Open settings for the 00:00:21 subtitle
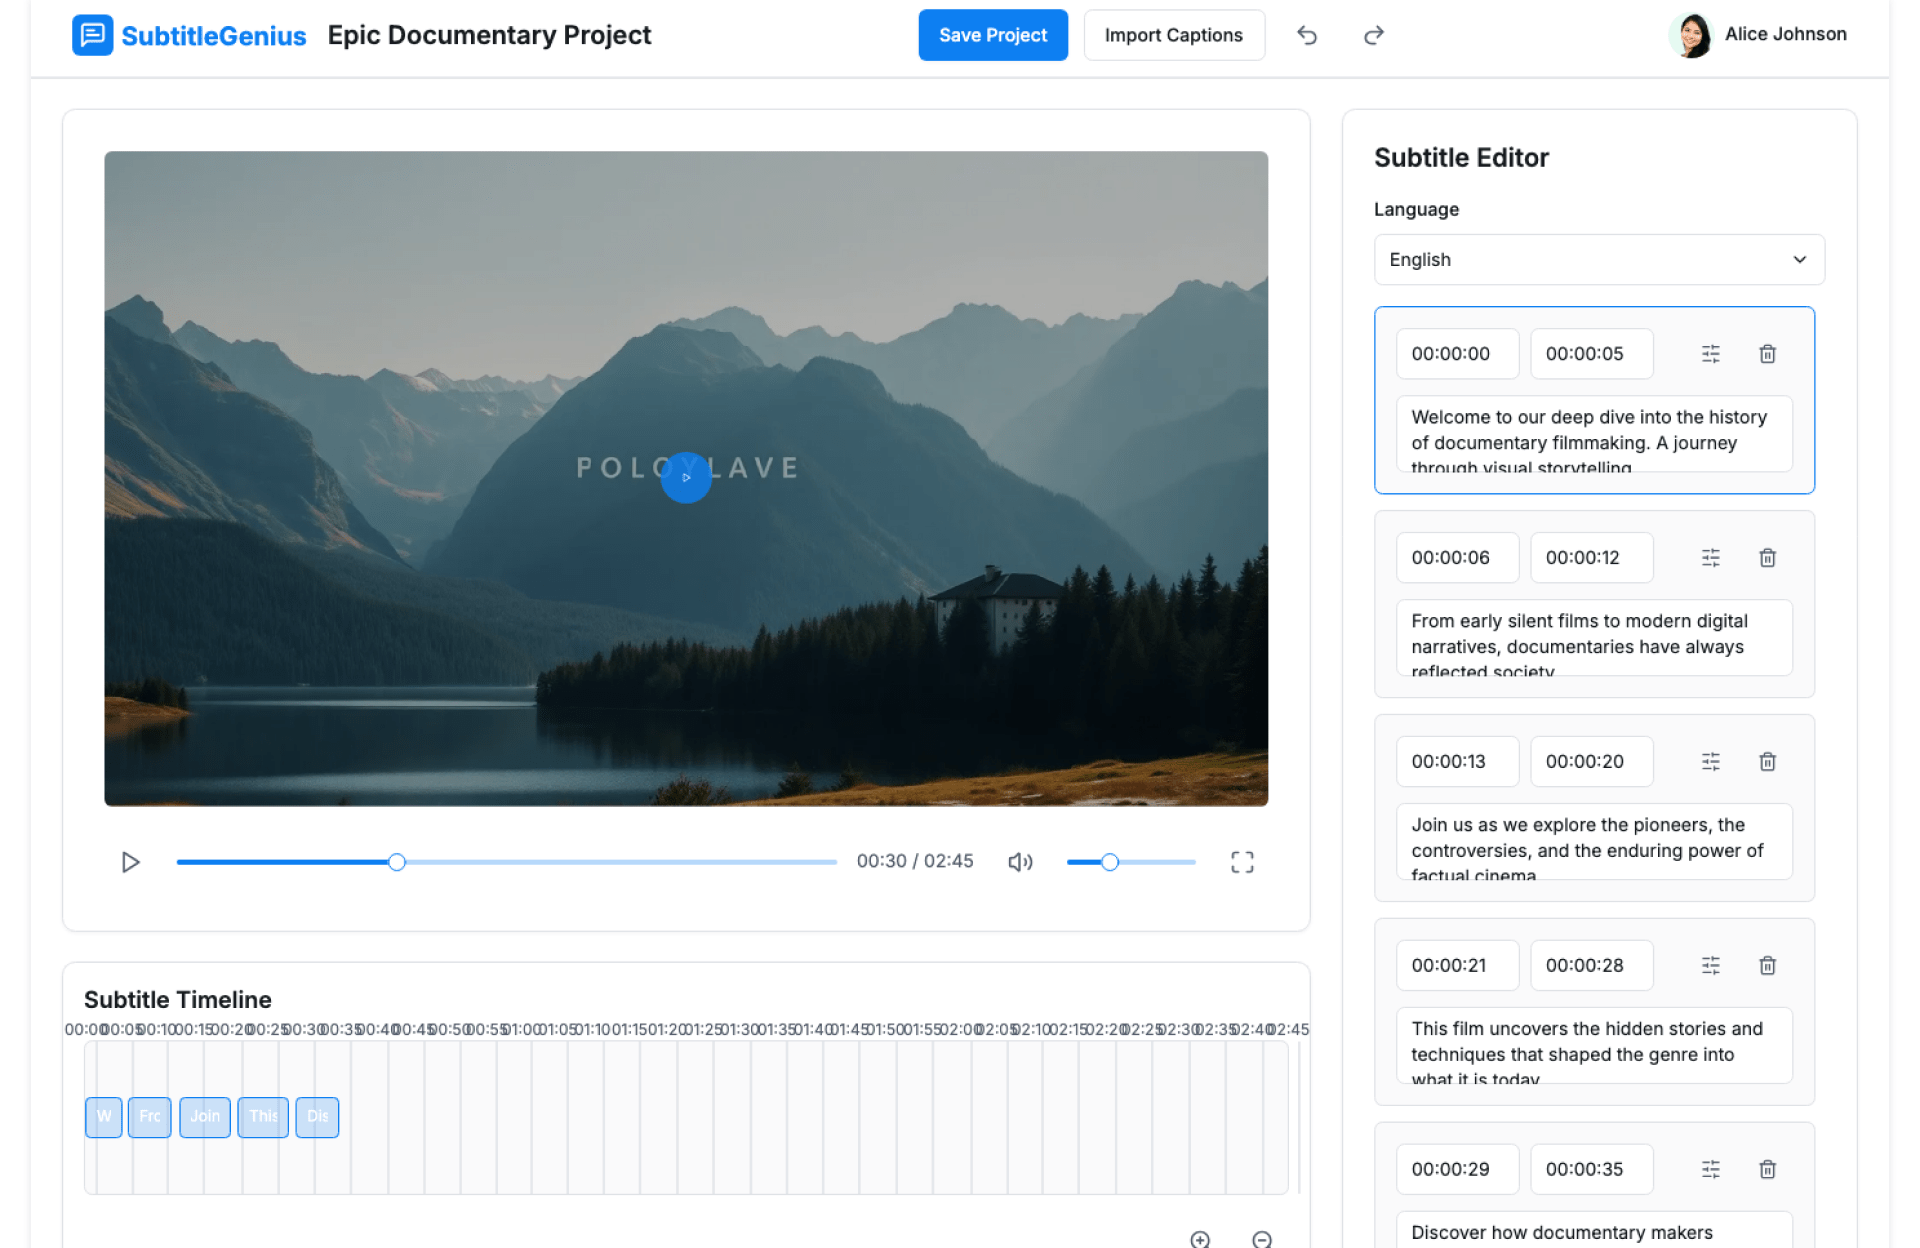Screen dimensions: 1920x1248 tap(1710, 966)
